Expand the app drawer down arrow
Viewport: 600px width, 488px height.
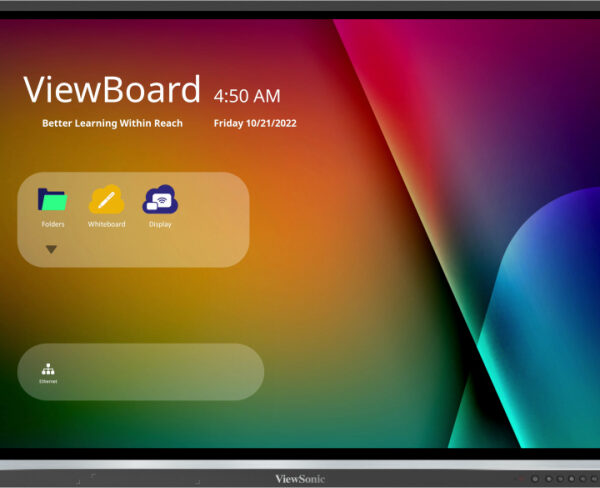(51, 250)
